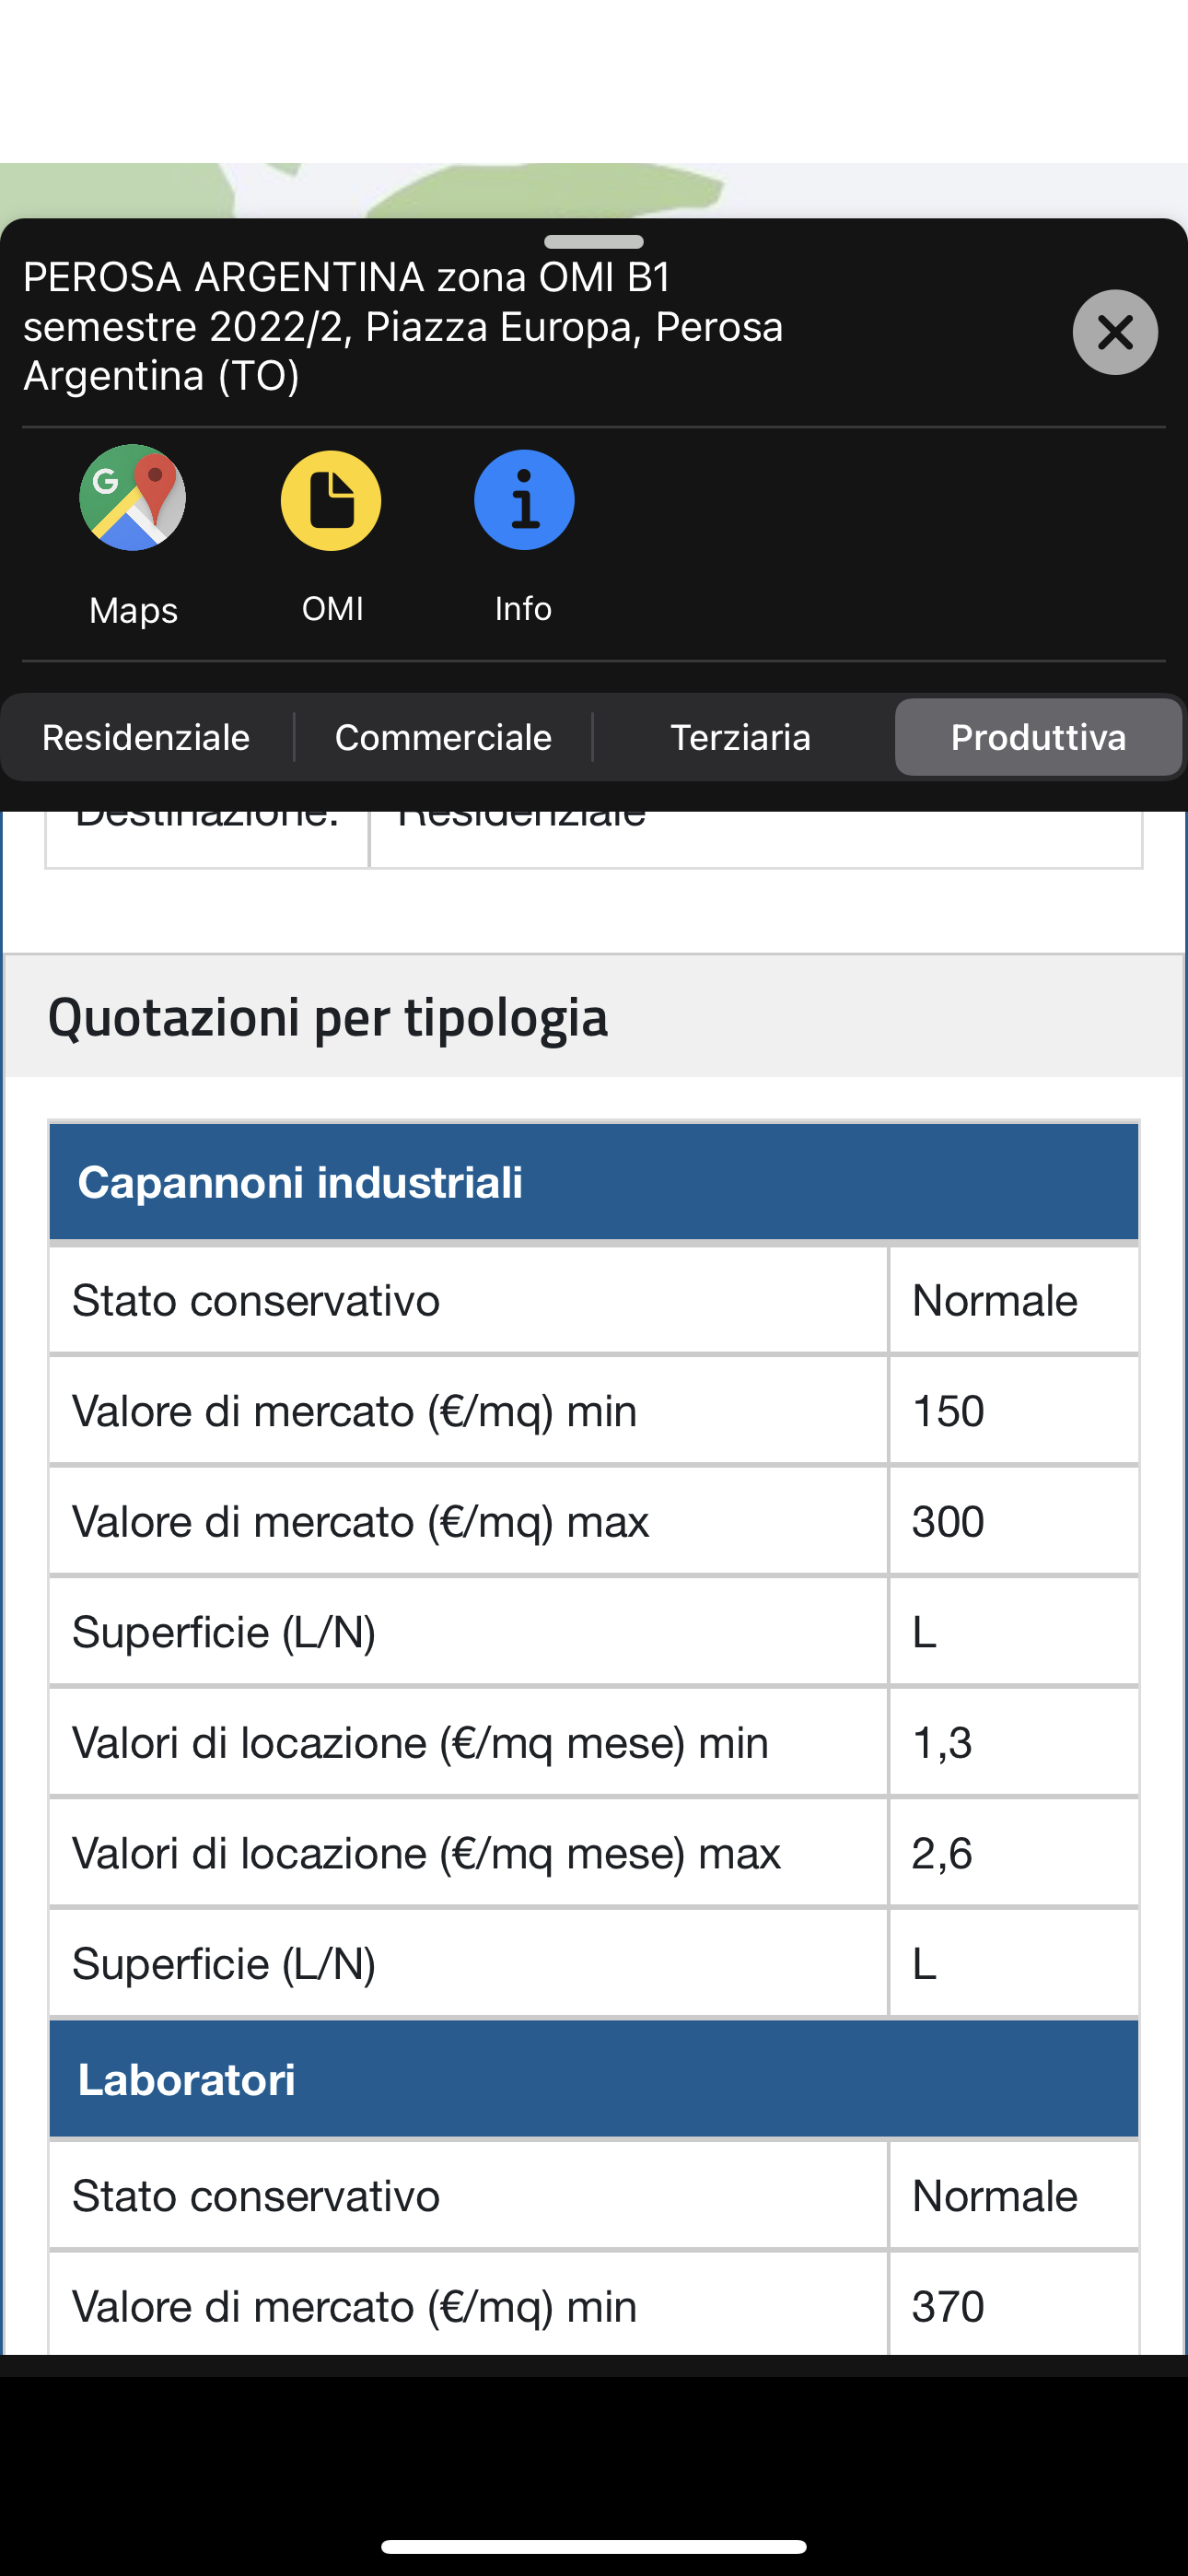Screen dimensions: 1188x2576
Task: Tap the map area above the panel
Action: 594,190
